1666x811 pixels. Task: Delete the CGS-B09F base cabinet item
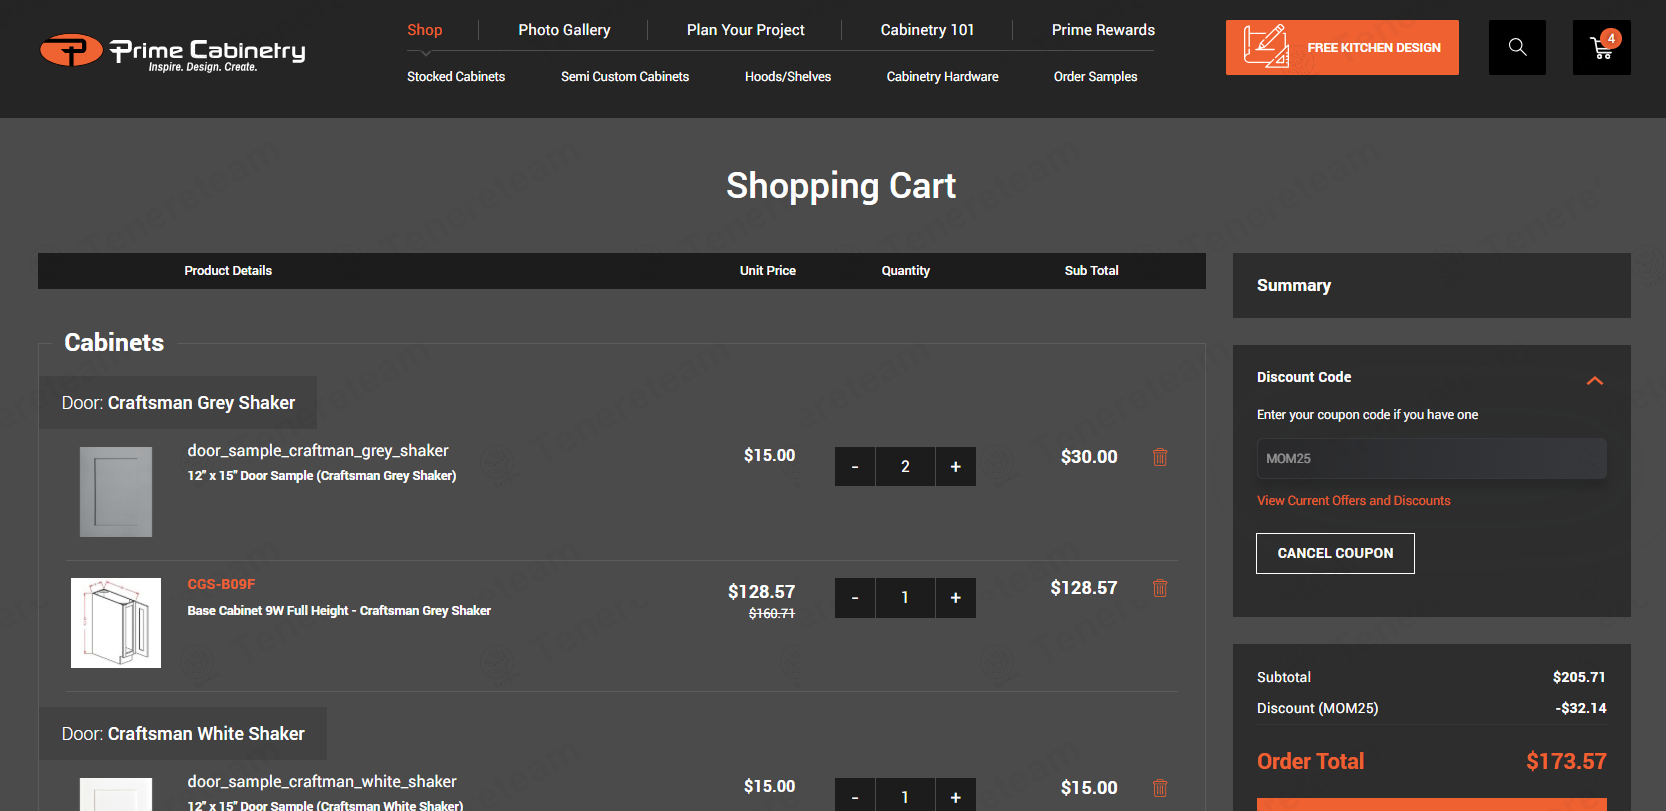(x=1160, y=588)
